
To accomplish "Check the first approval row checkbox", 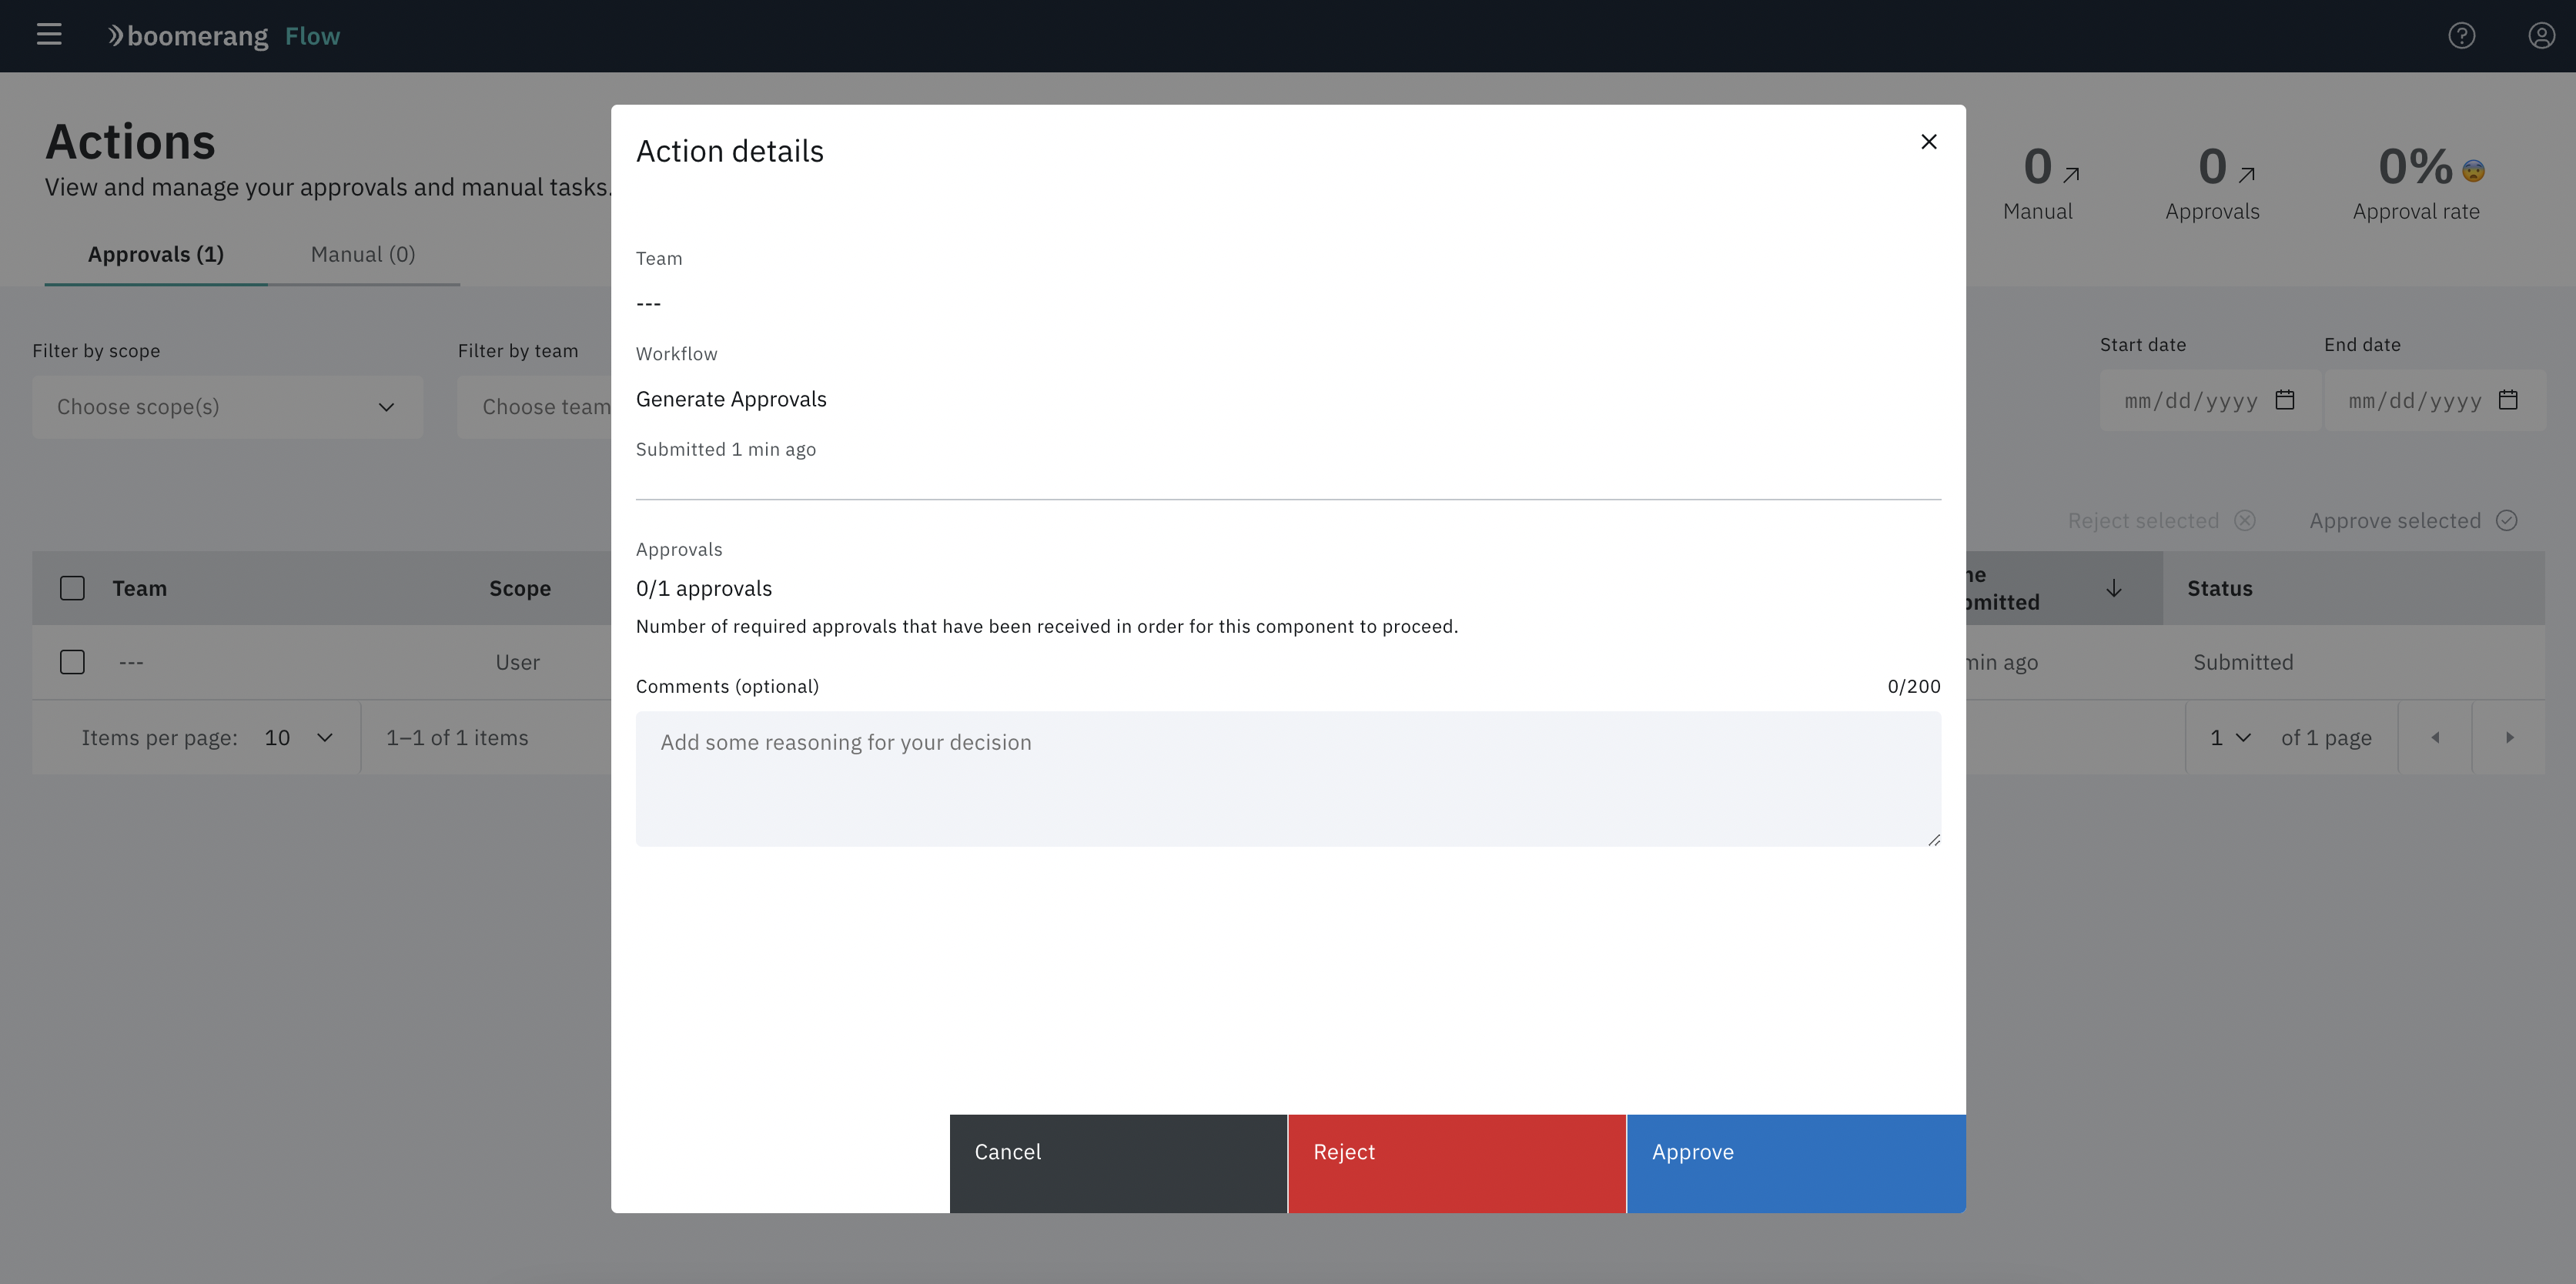I will click(x=72, y=662).
